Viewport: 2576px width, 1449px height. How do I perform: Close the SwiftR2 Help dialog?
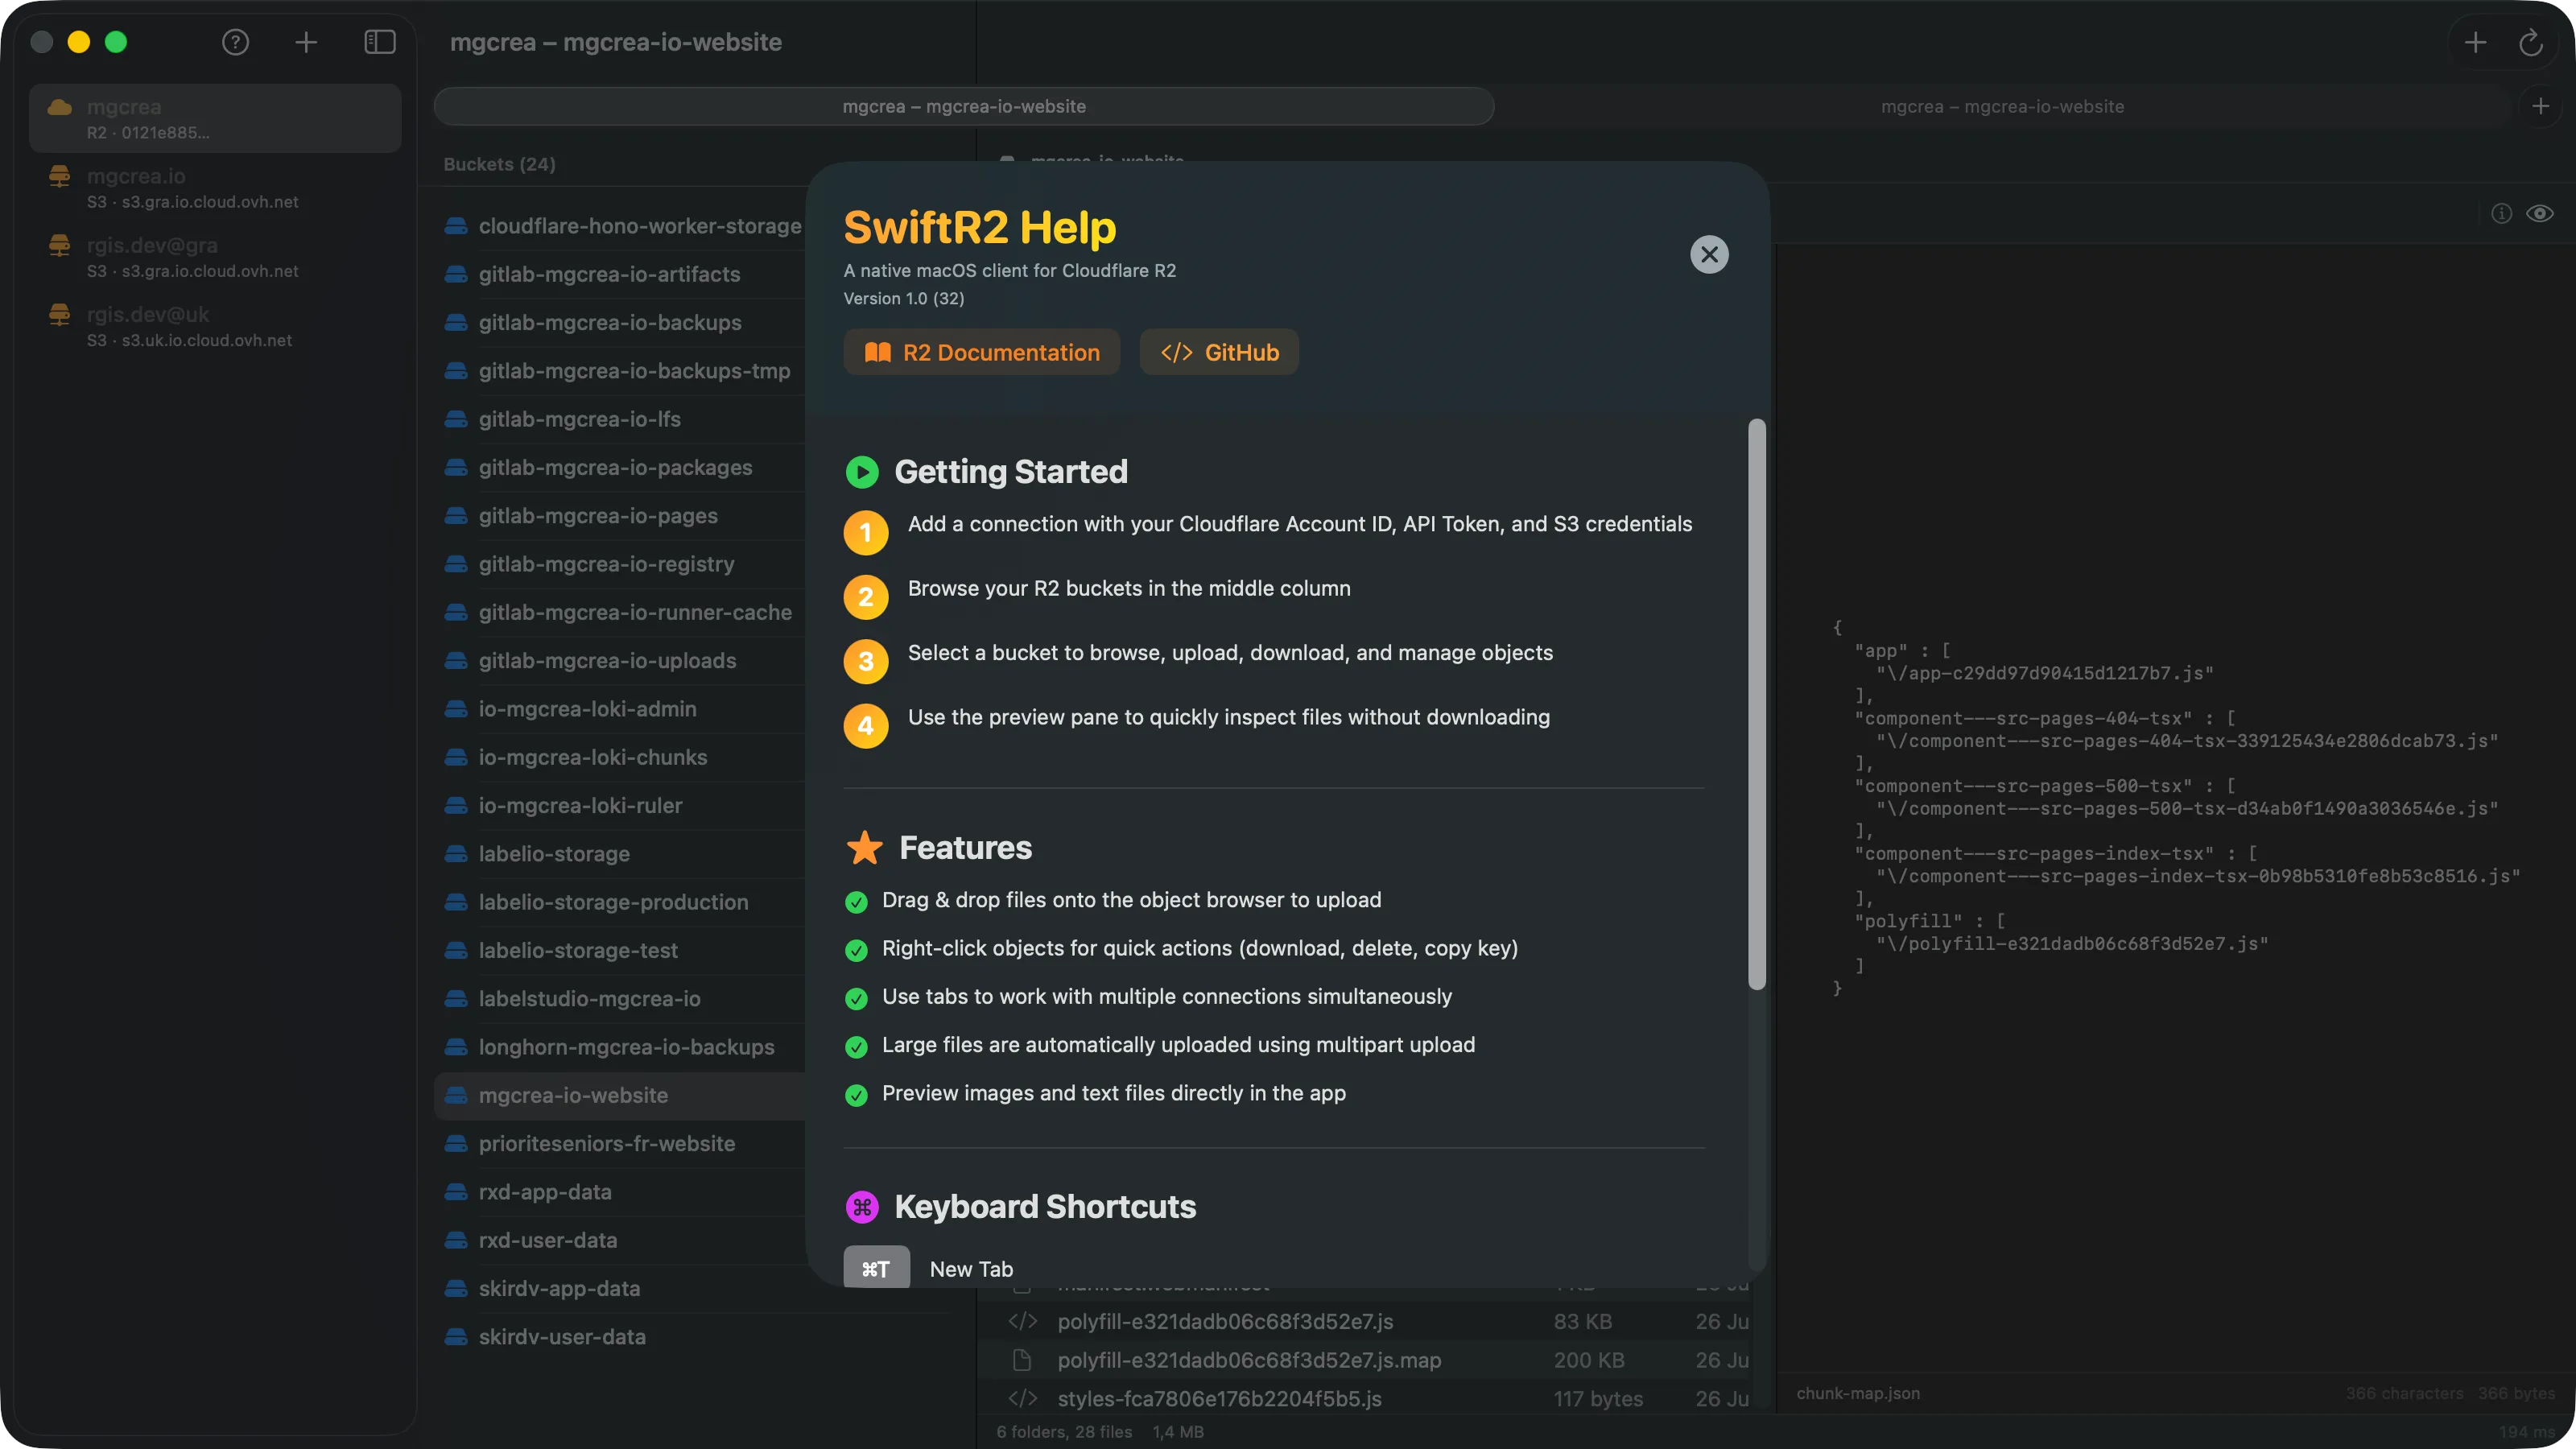(x=1709, y=254)
